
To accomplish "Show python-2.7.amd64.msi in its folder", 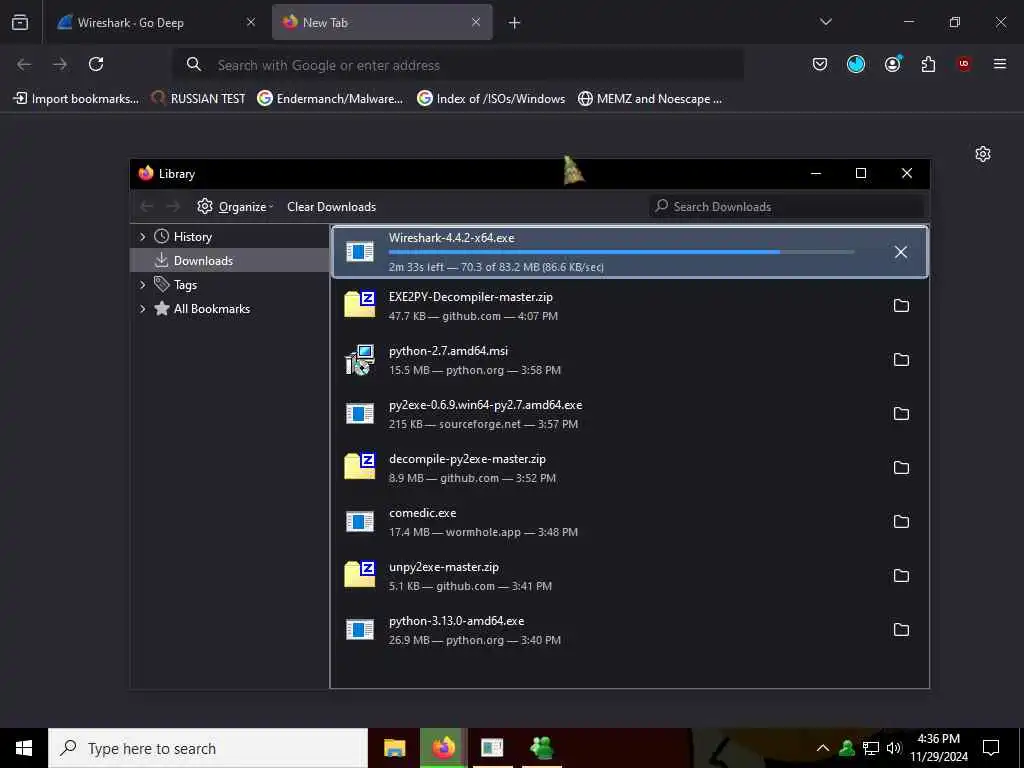I will tap(901, 360).
